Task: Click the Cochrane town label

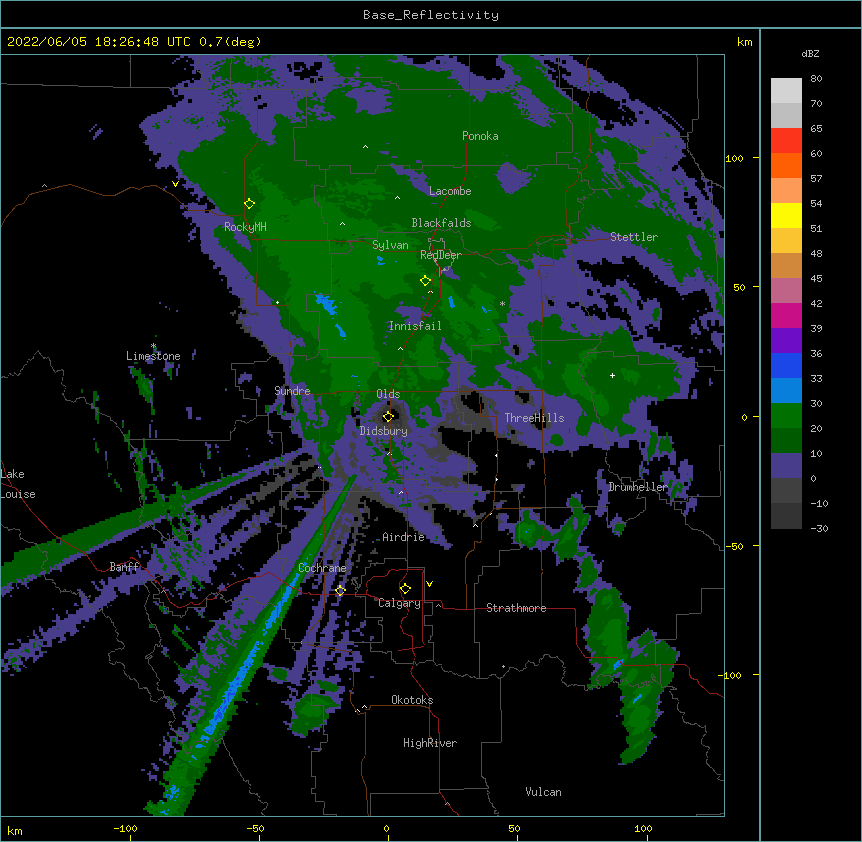Action: 322,568
